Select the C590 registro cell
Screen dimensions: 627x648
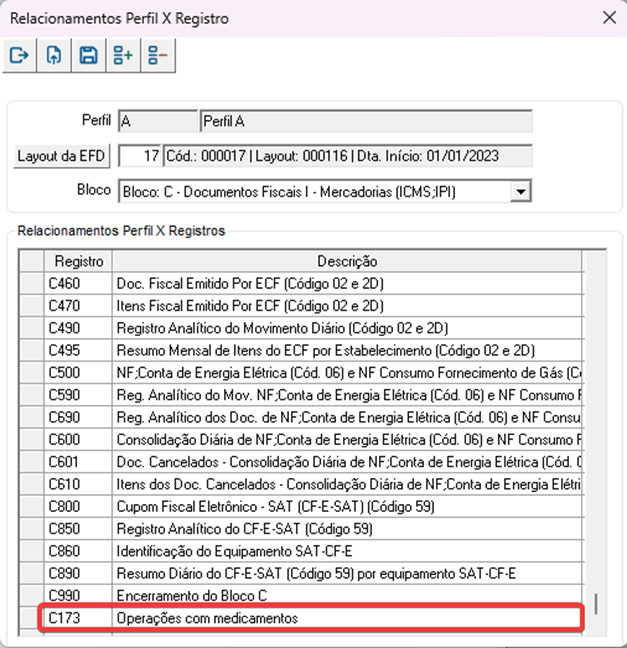[78, 395]
